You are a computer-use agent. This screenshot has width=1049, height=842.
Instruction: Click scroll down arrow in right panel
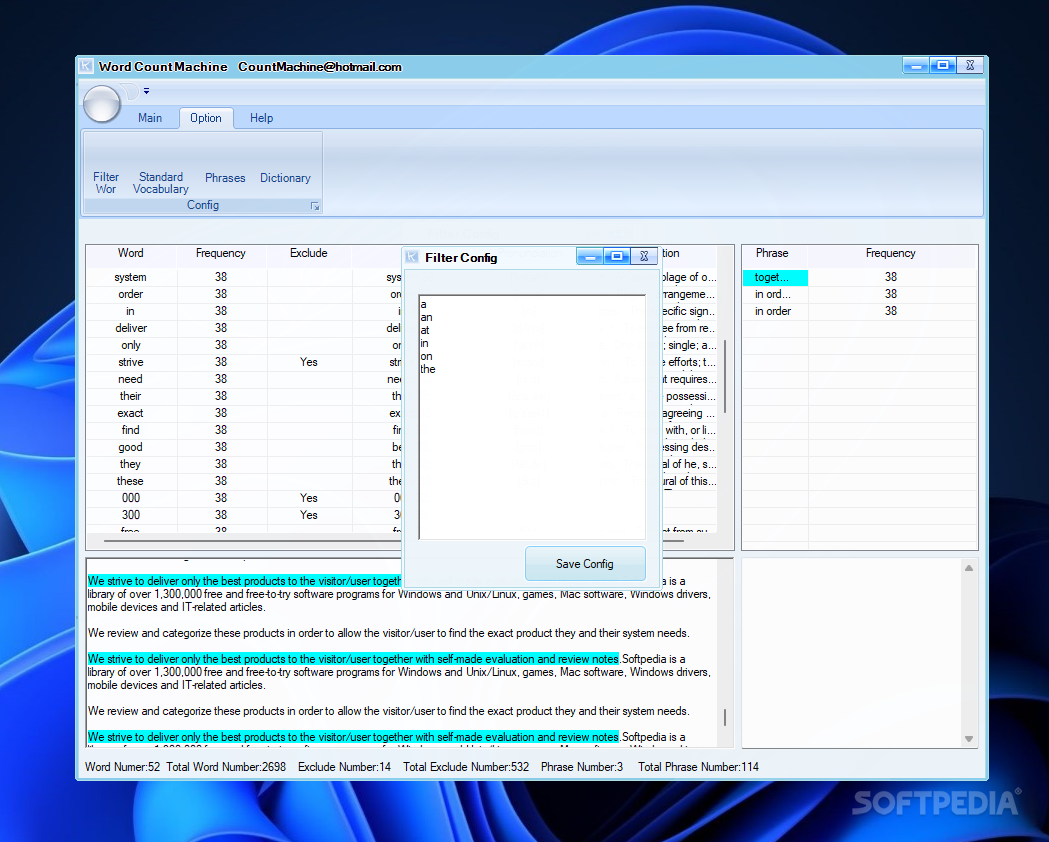click(969, 739)
